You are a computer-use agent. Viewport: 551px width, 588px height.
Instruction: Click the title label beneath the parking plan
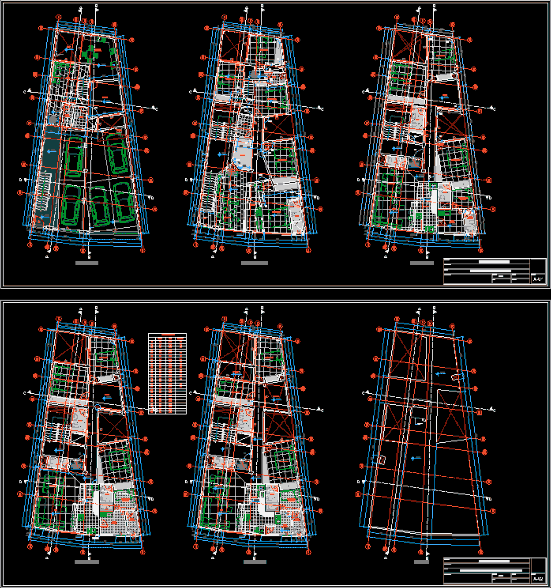(x=87, y=263)
